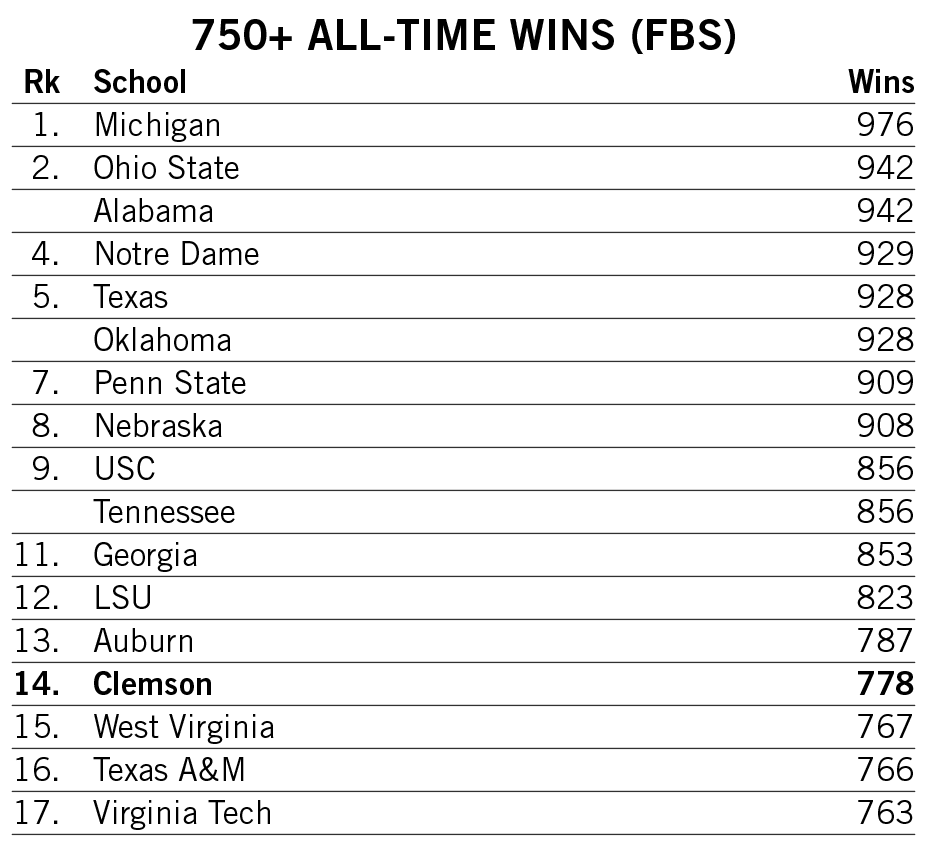
Task: Click the Michigan school name
Action: (x=157, y=125)
